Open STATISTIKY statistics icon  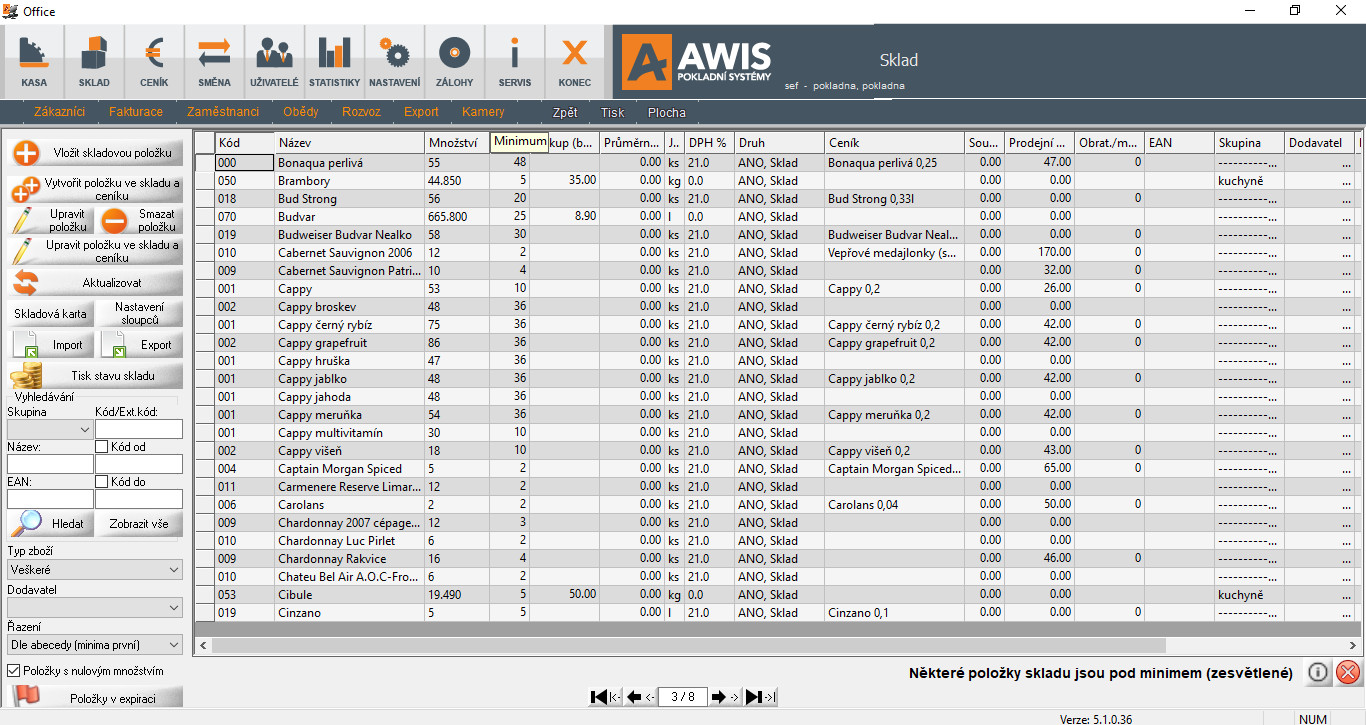click(334, 61)
